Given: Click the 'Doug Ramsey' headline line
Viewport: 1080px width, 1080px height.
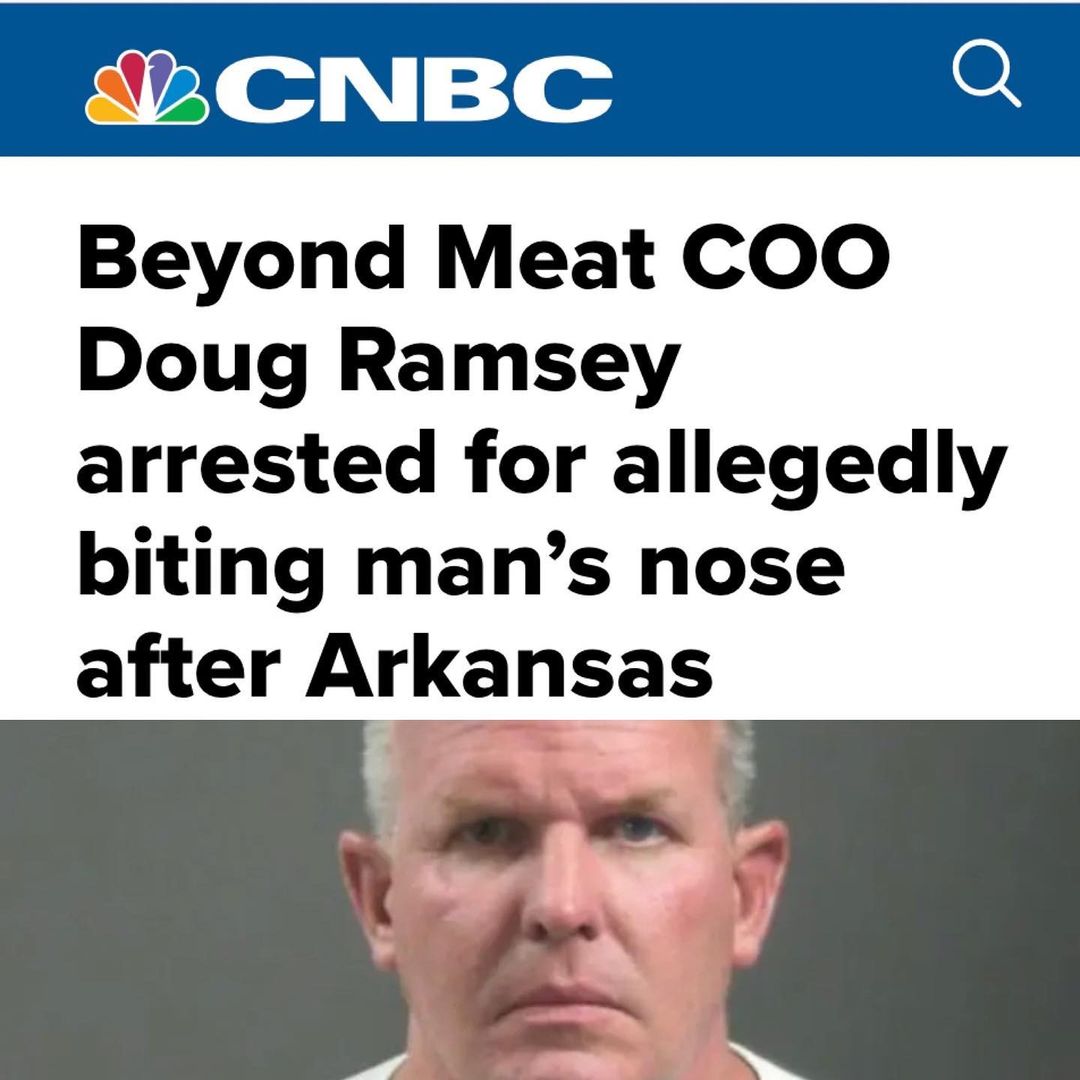Looking at the screenshot, I should [x=379, y=371].
